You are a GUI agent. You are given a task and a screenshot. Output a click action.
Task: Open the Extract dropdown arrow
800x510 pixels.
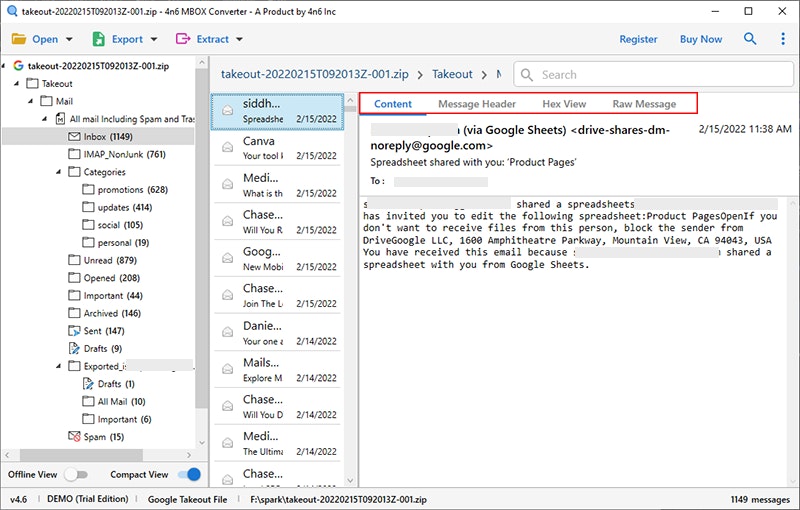click(x=239, y=39)
